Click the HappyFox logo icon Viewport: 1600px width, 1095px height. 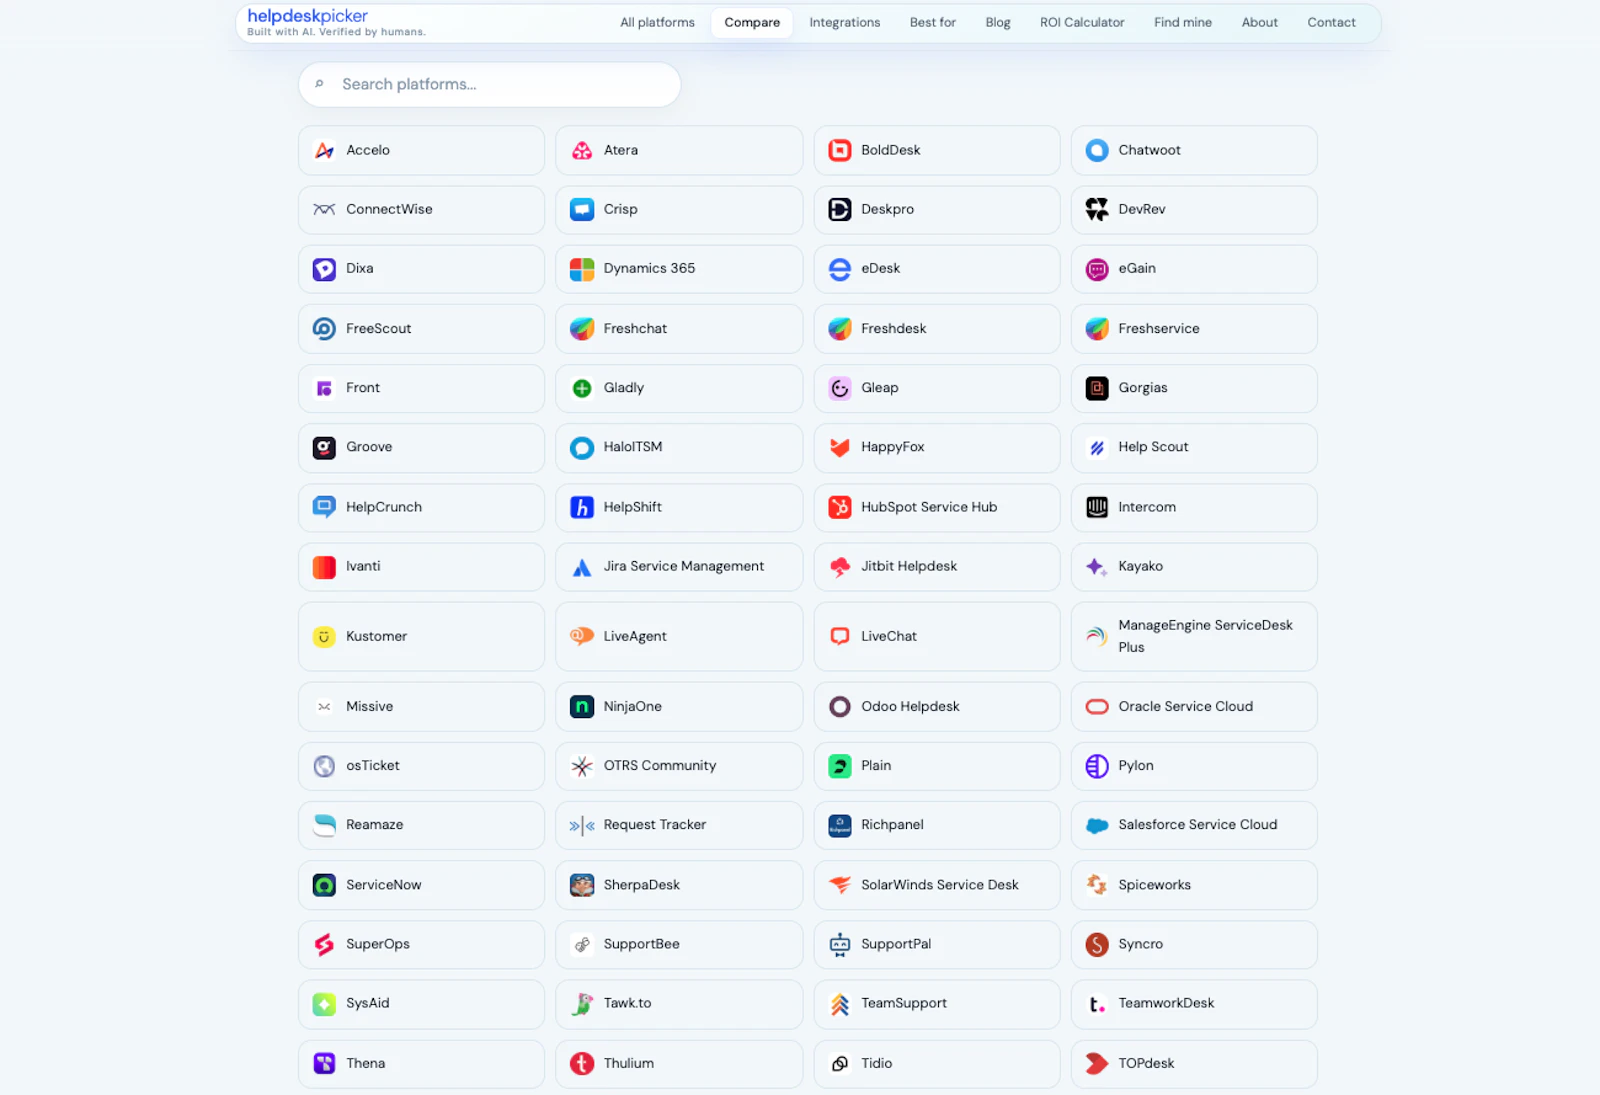840,447
